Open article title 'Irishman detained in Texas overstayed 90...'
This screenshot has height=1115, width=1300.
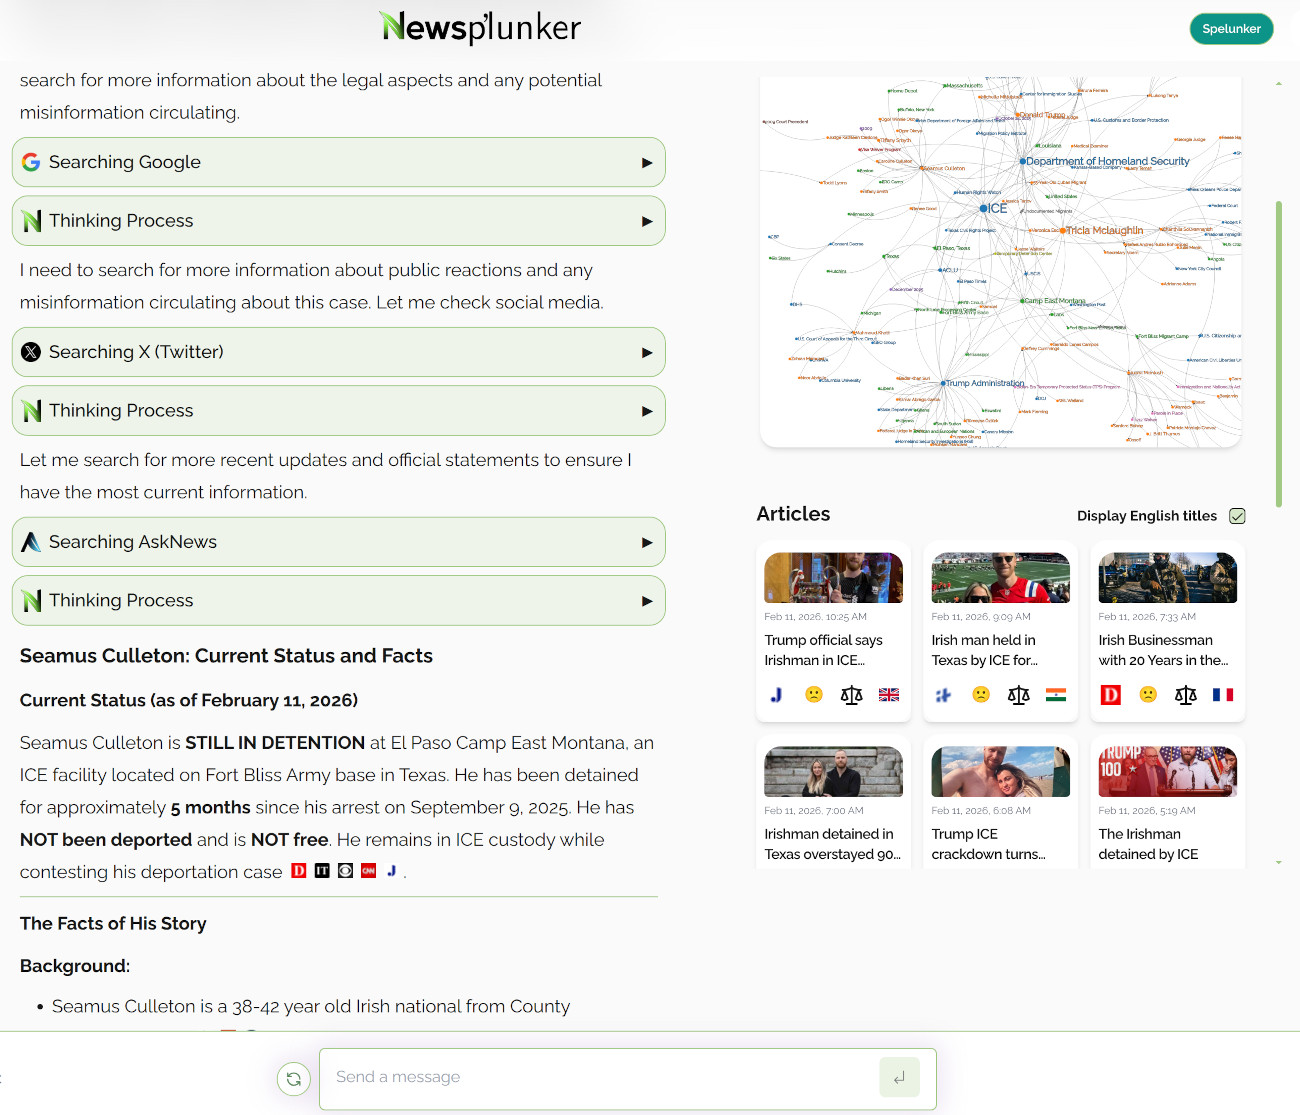click(x=832, y=844)
